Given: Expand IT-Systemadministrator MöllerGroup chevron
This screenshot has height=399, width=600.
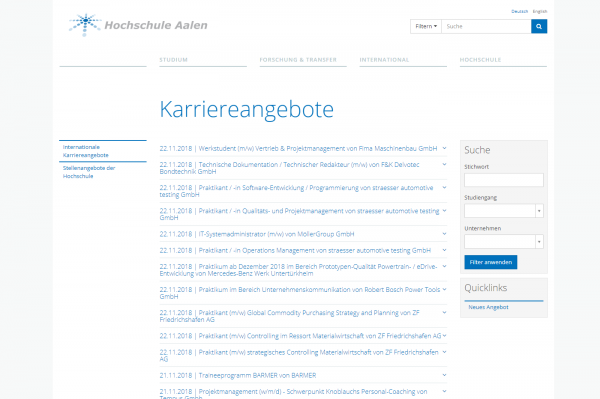Looking at the screenshot, I should pyautogui.click(x=444, y=234).
